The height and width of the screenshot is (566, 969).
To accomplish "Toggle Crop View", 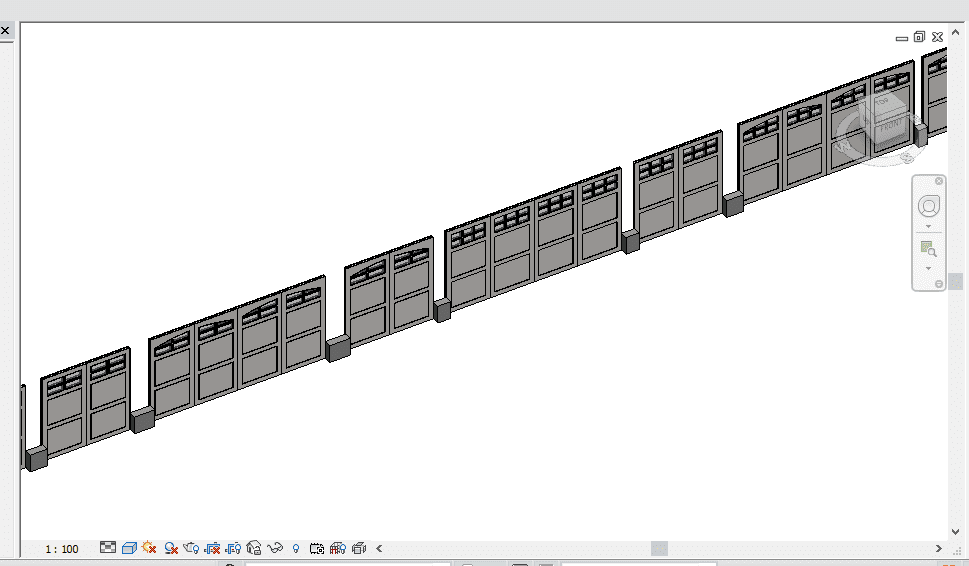I will [x=212, y=548].
